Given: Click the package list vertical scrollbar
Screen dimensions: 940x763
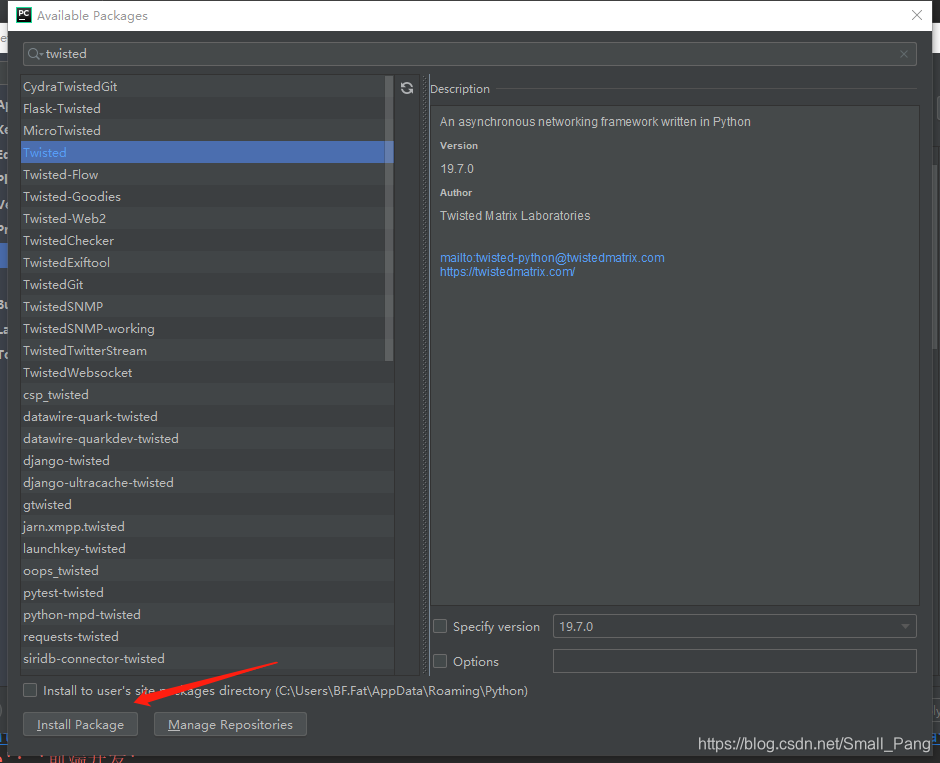Looking at the screenshot, I should [x=388, y=219].
